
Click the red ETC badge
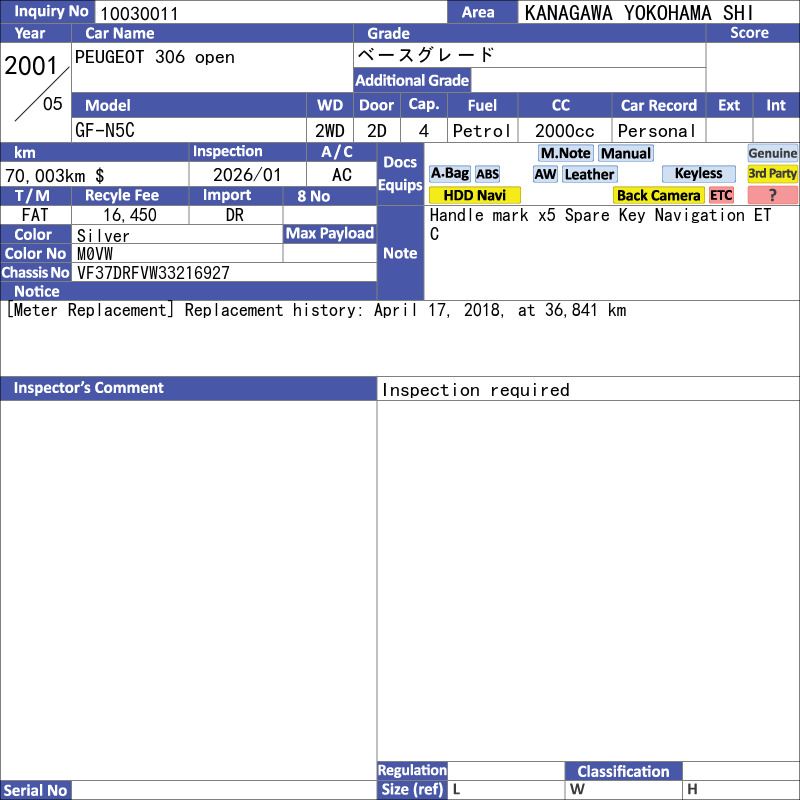click(721, 195)
